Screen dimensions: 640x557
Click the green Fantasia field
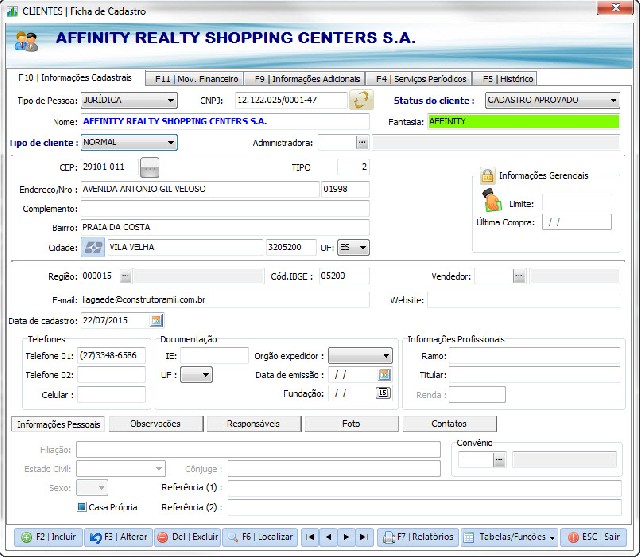[x=523, y=122]
